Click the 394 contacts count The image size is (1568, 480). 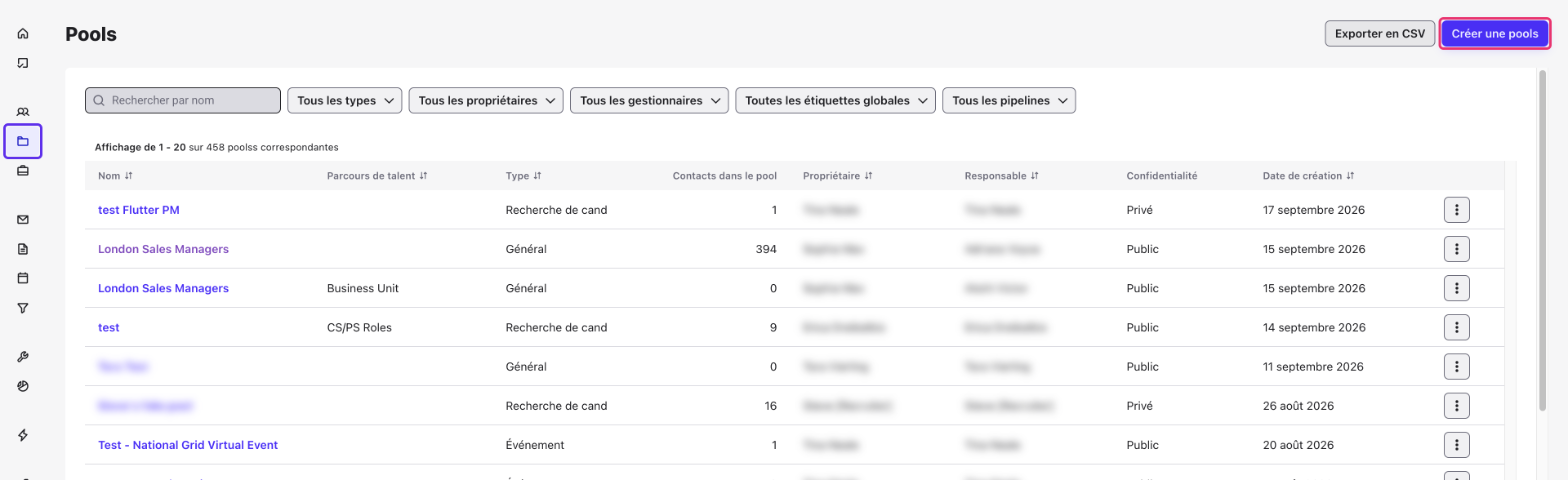pos(766,249)
